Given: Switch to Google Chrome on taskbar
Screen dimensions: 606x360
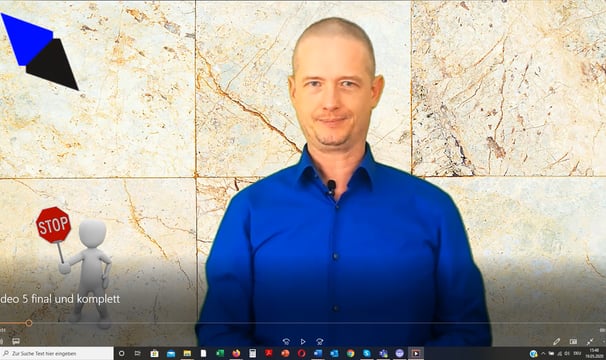Looking at the screenshot, I should pos(351,353).
